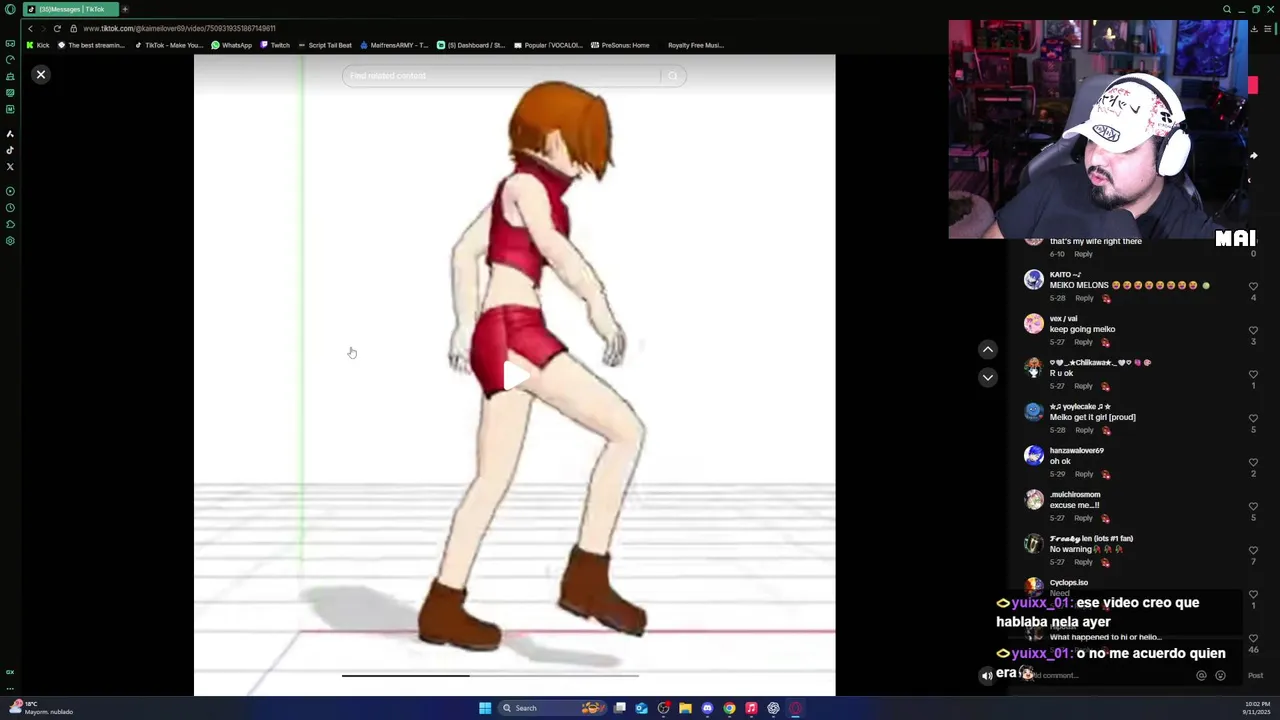
Task: Click the search magnifier in Find related content
Action: 673,76
